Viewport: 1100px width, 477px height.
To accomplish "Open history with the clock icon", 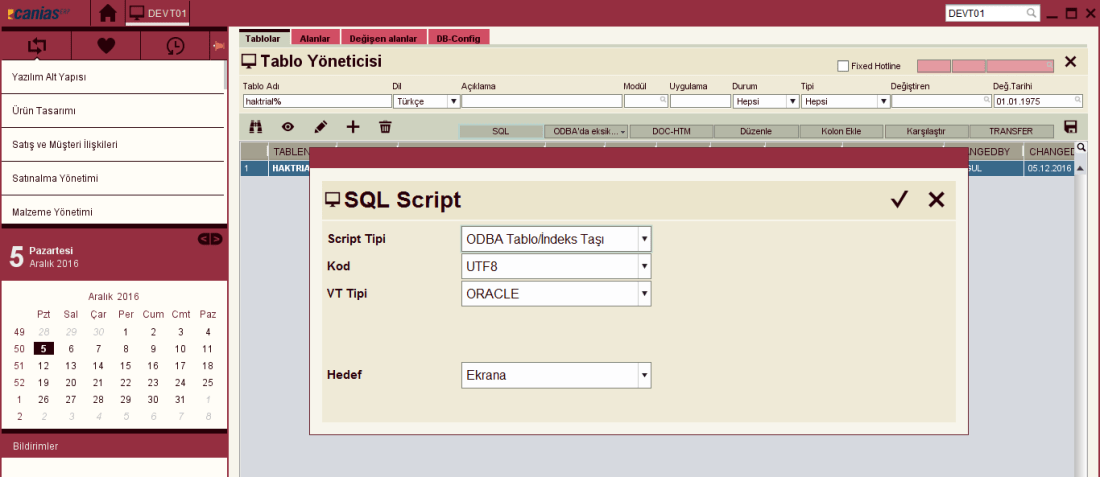I will (x=174, y=46).
